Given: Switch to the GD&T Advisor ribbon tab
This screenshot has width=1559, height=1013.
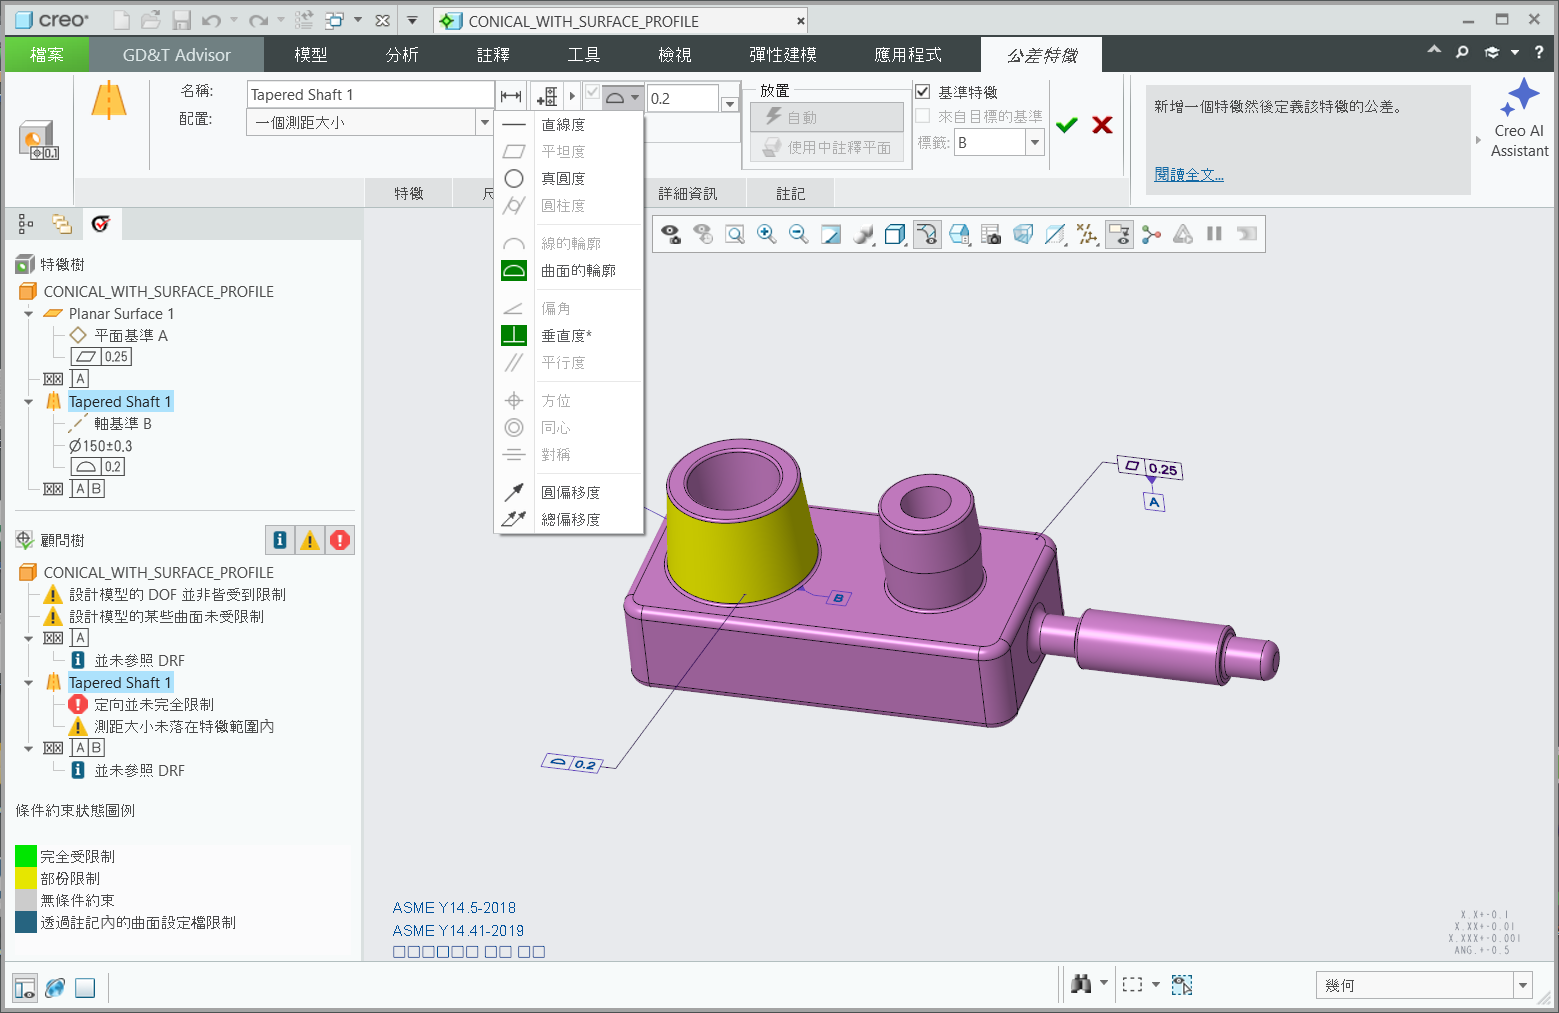Looking at the screenshot, I should pos(177,55).
